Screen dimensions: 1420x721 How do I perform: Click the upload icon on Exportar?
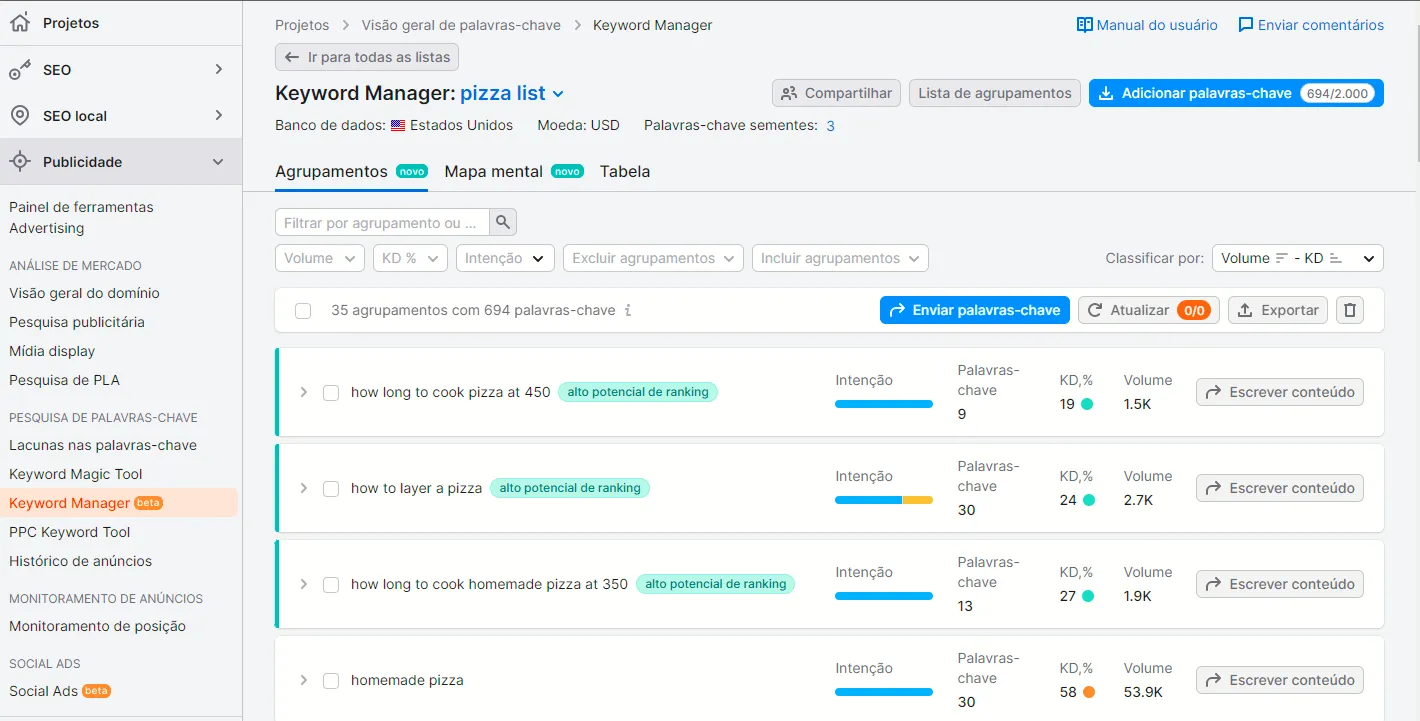click(x=1245, y=310)
